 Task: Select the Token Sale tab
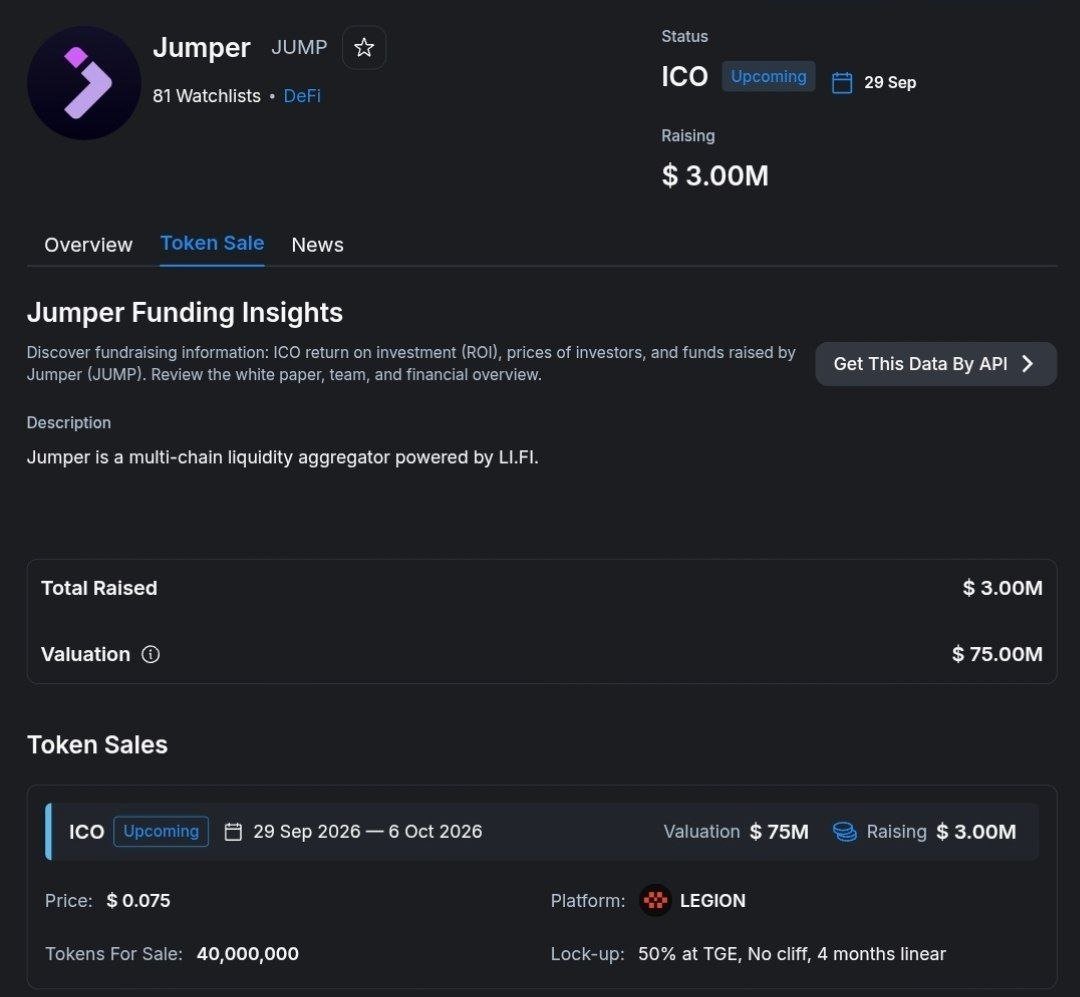212,243
